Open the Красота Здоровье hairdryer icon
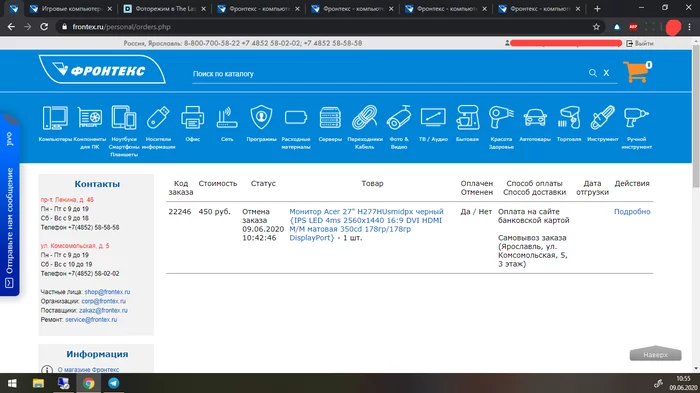Viewport: 700px width, 393px height. pos(501,118)
